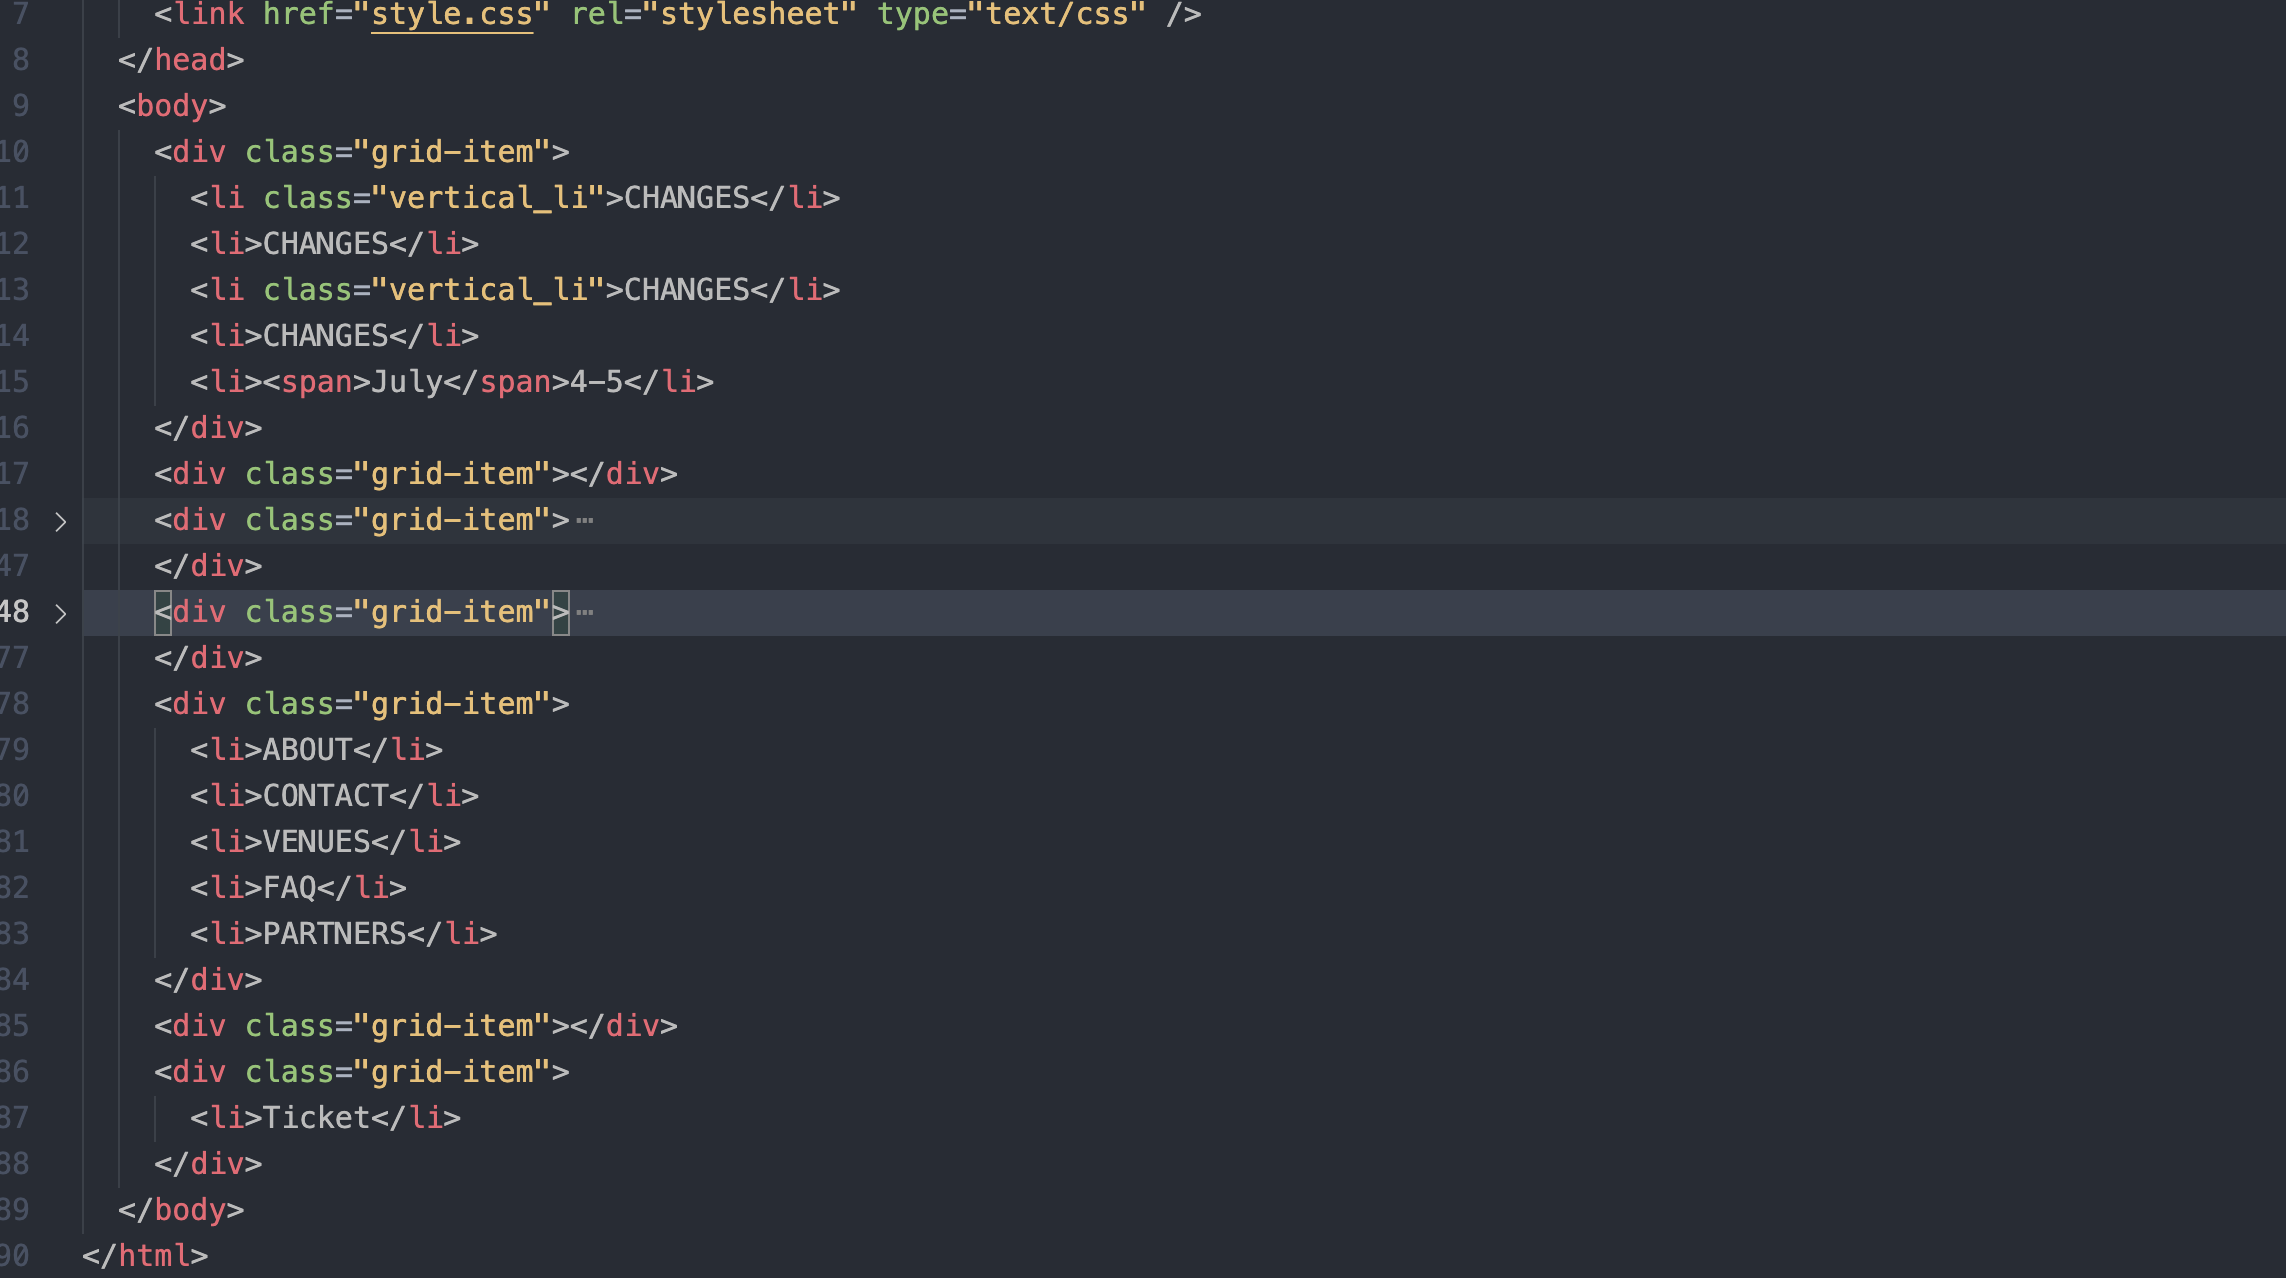Click the ellipsis fold marker on line 18

coord(585,521)
